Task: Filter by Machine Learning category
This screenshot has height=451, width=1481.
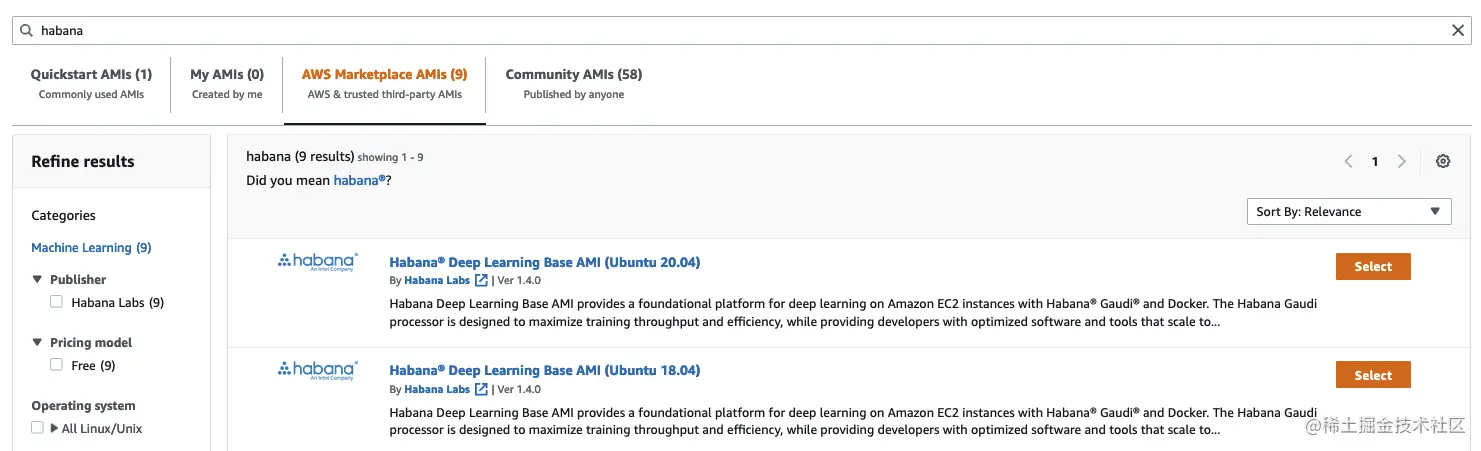Action: pos(91,248)
